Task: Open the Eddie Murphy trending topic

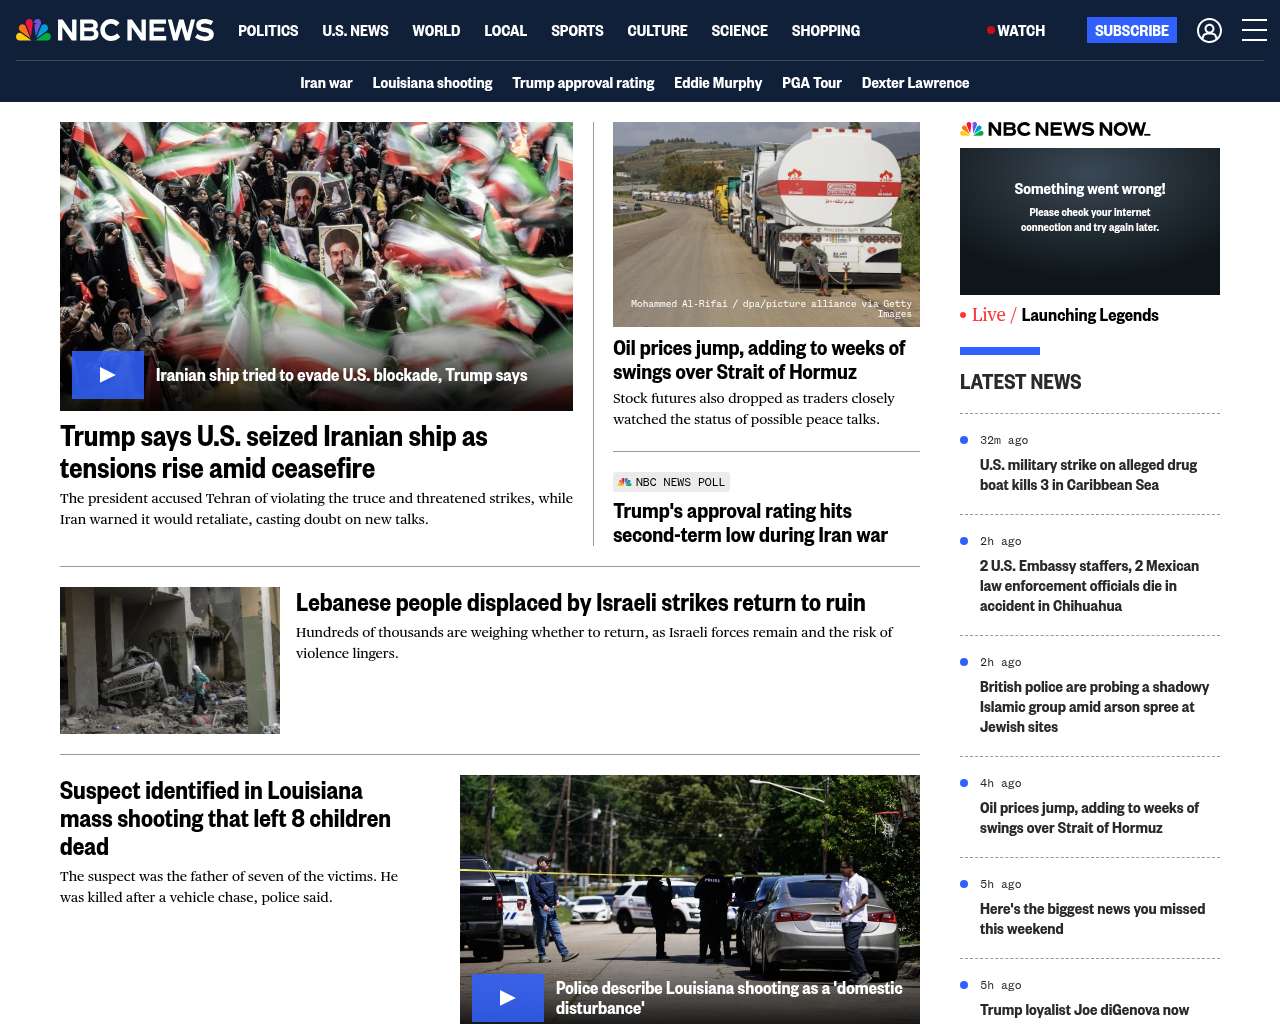Action: tap(718, 83)
